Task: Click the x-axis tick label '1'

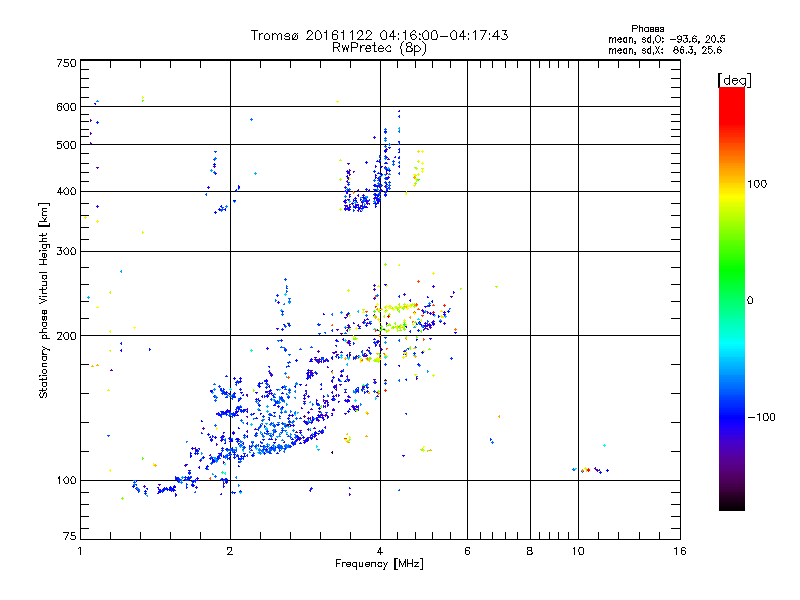Action: click(x=80, y=551)
